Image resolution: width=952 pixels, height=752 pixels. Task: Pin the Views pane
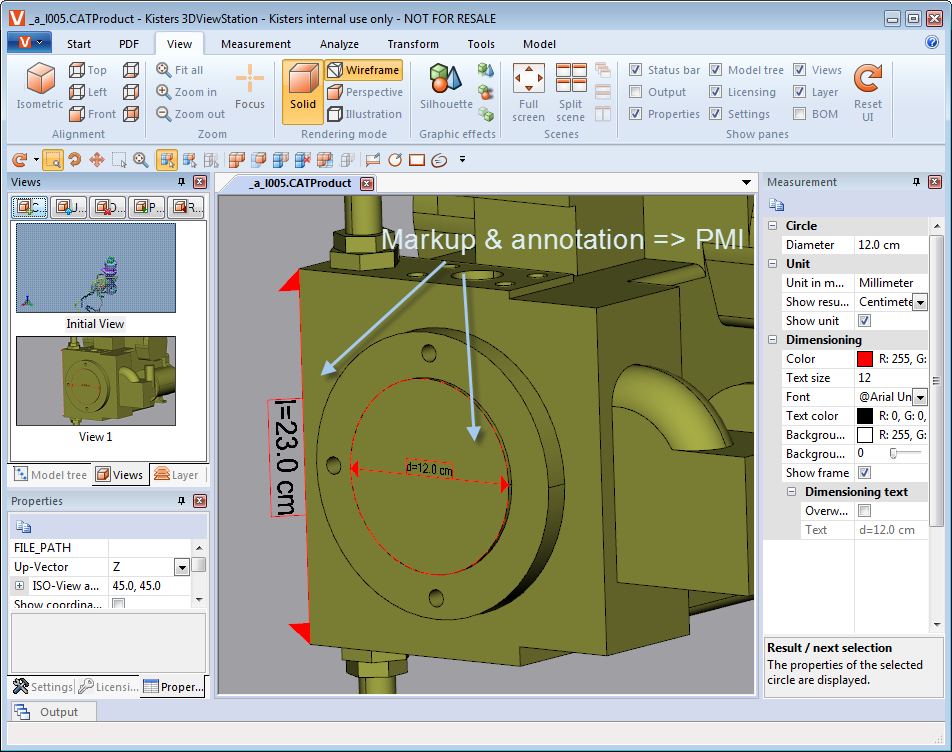coord(181,181)
